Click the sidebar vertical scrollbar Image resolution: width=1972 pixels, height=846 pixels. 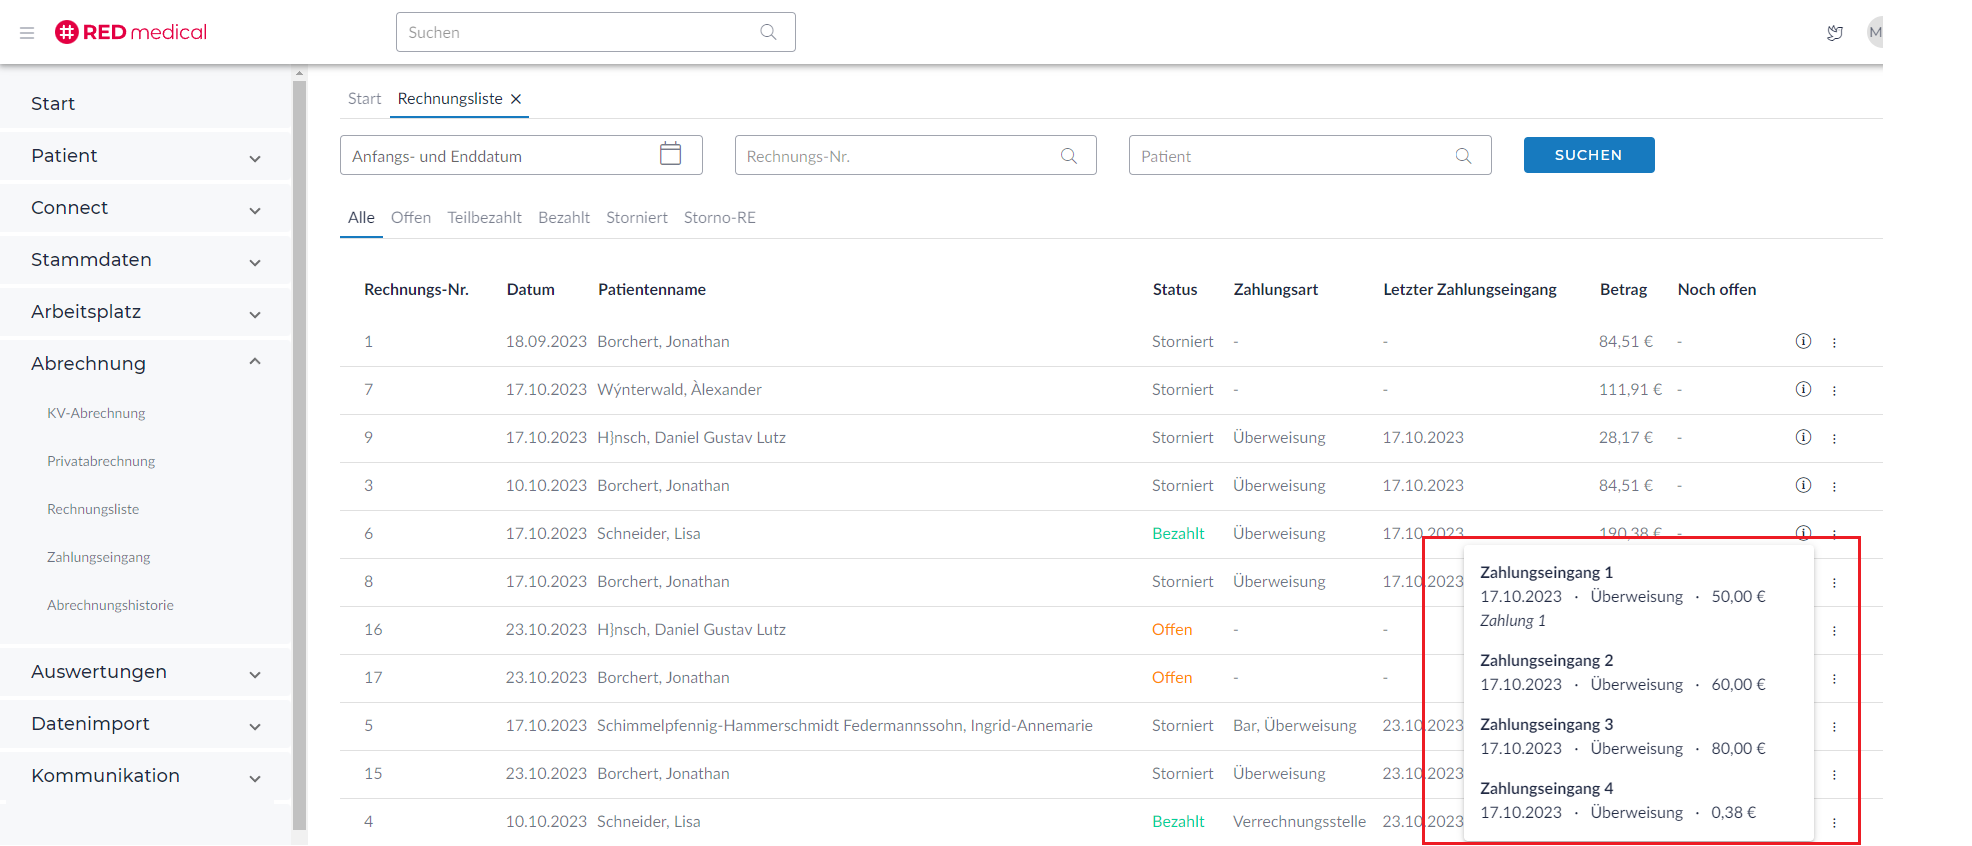pos(299,450)
